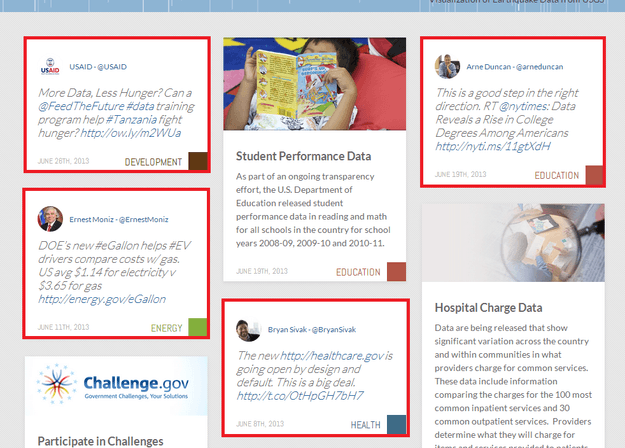Click the JUNE 8TH, 2013 date

tap(260, 424)
